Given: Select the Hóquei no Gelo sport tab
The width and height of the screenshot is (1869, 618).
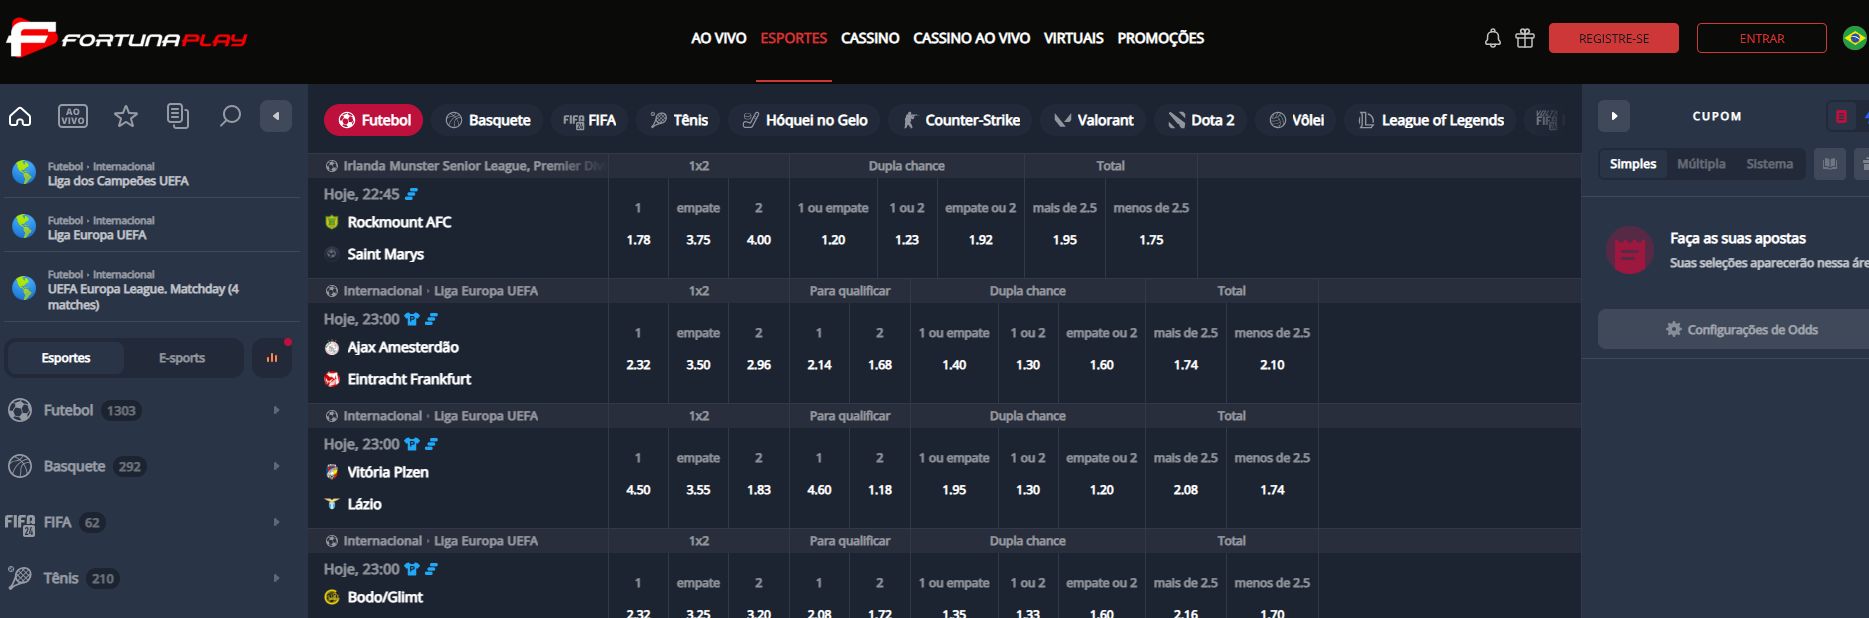Looking at the screenshot, I should [x=804, y=120].
